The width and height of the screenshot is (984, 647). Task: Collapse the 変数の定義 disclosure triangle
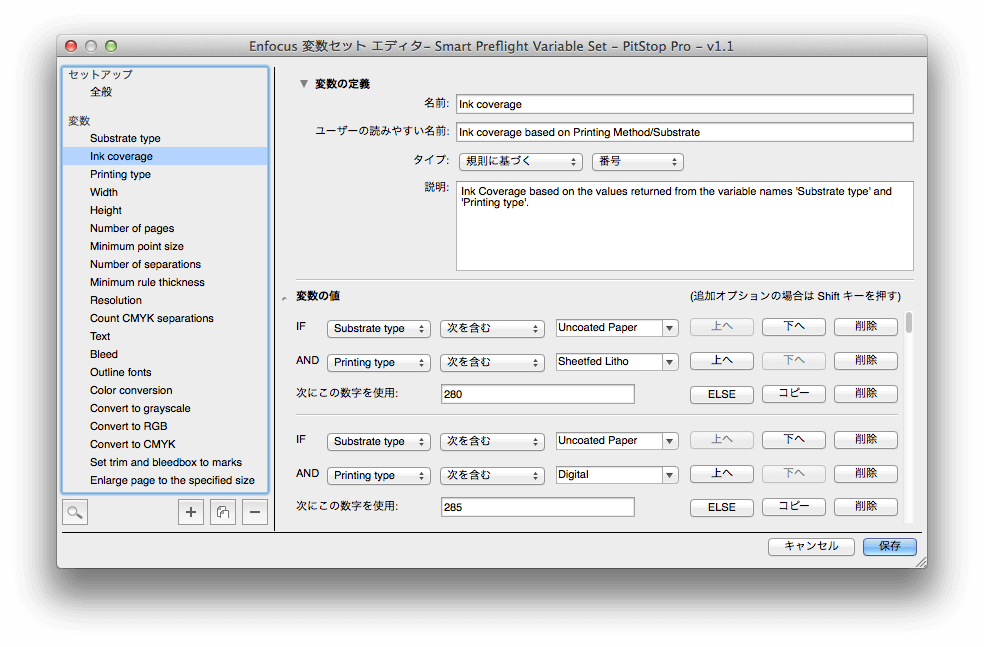tap(304, 84)
